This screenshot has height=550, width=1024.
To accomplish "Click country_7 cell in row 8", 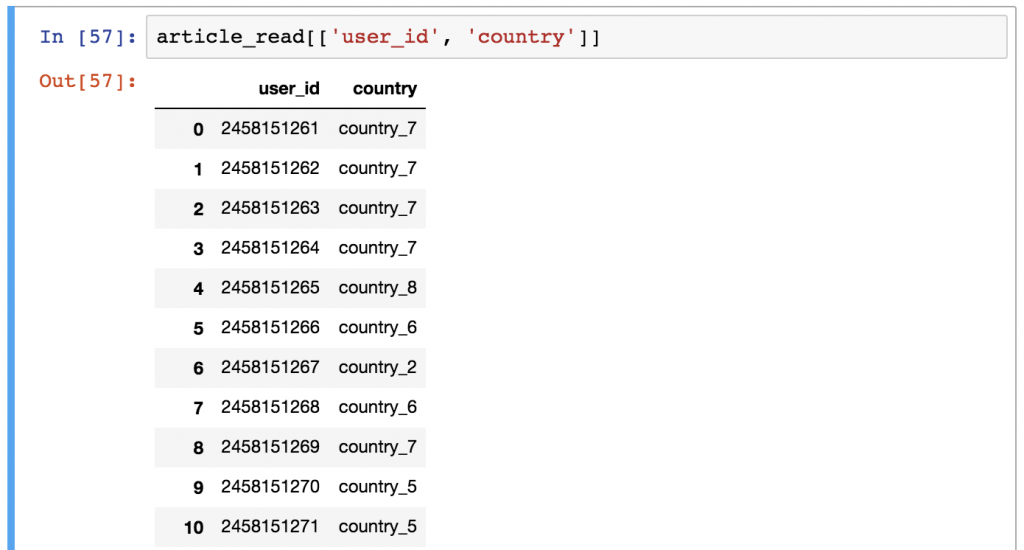I will point(377,447).
